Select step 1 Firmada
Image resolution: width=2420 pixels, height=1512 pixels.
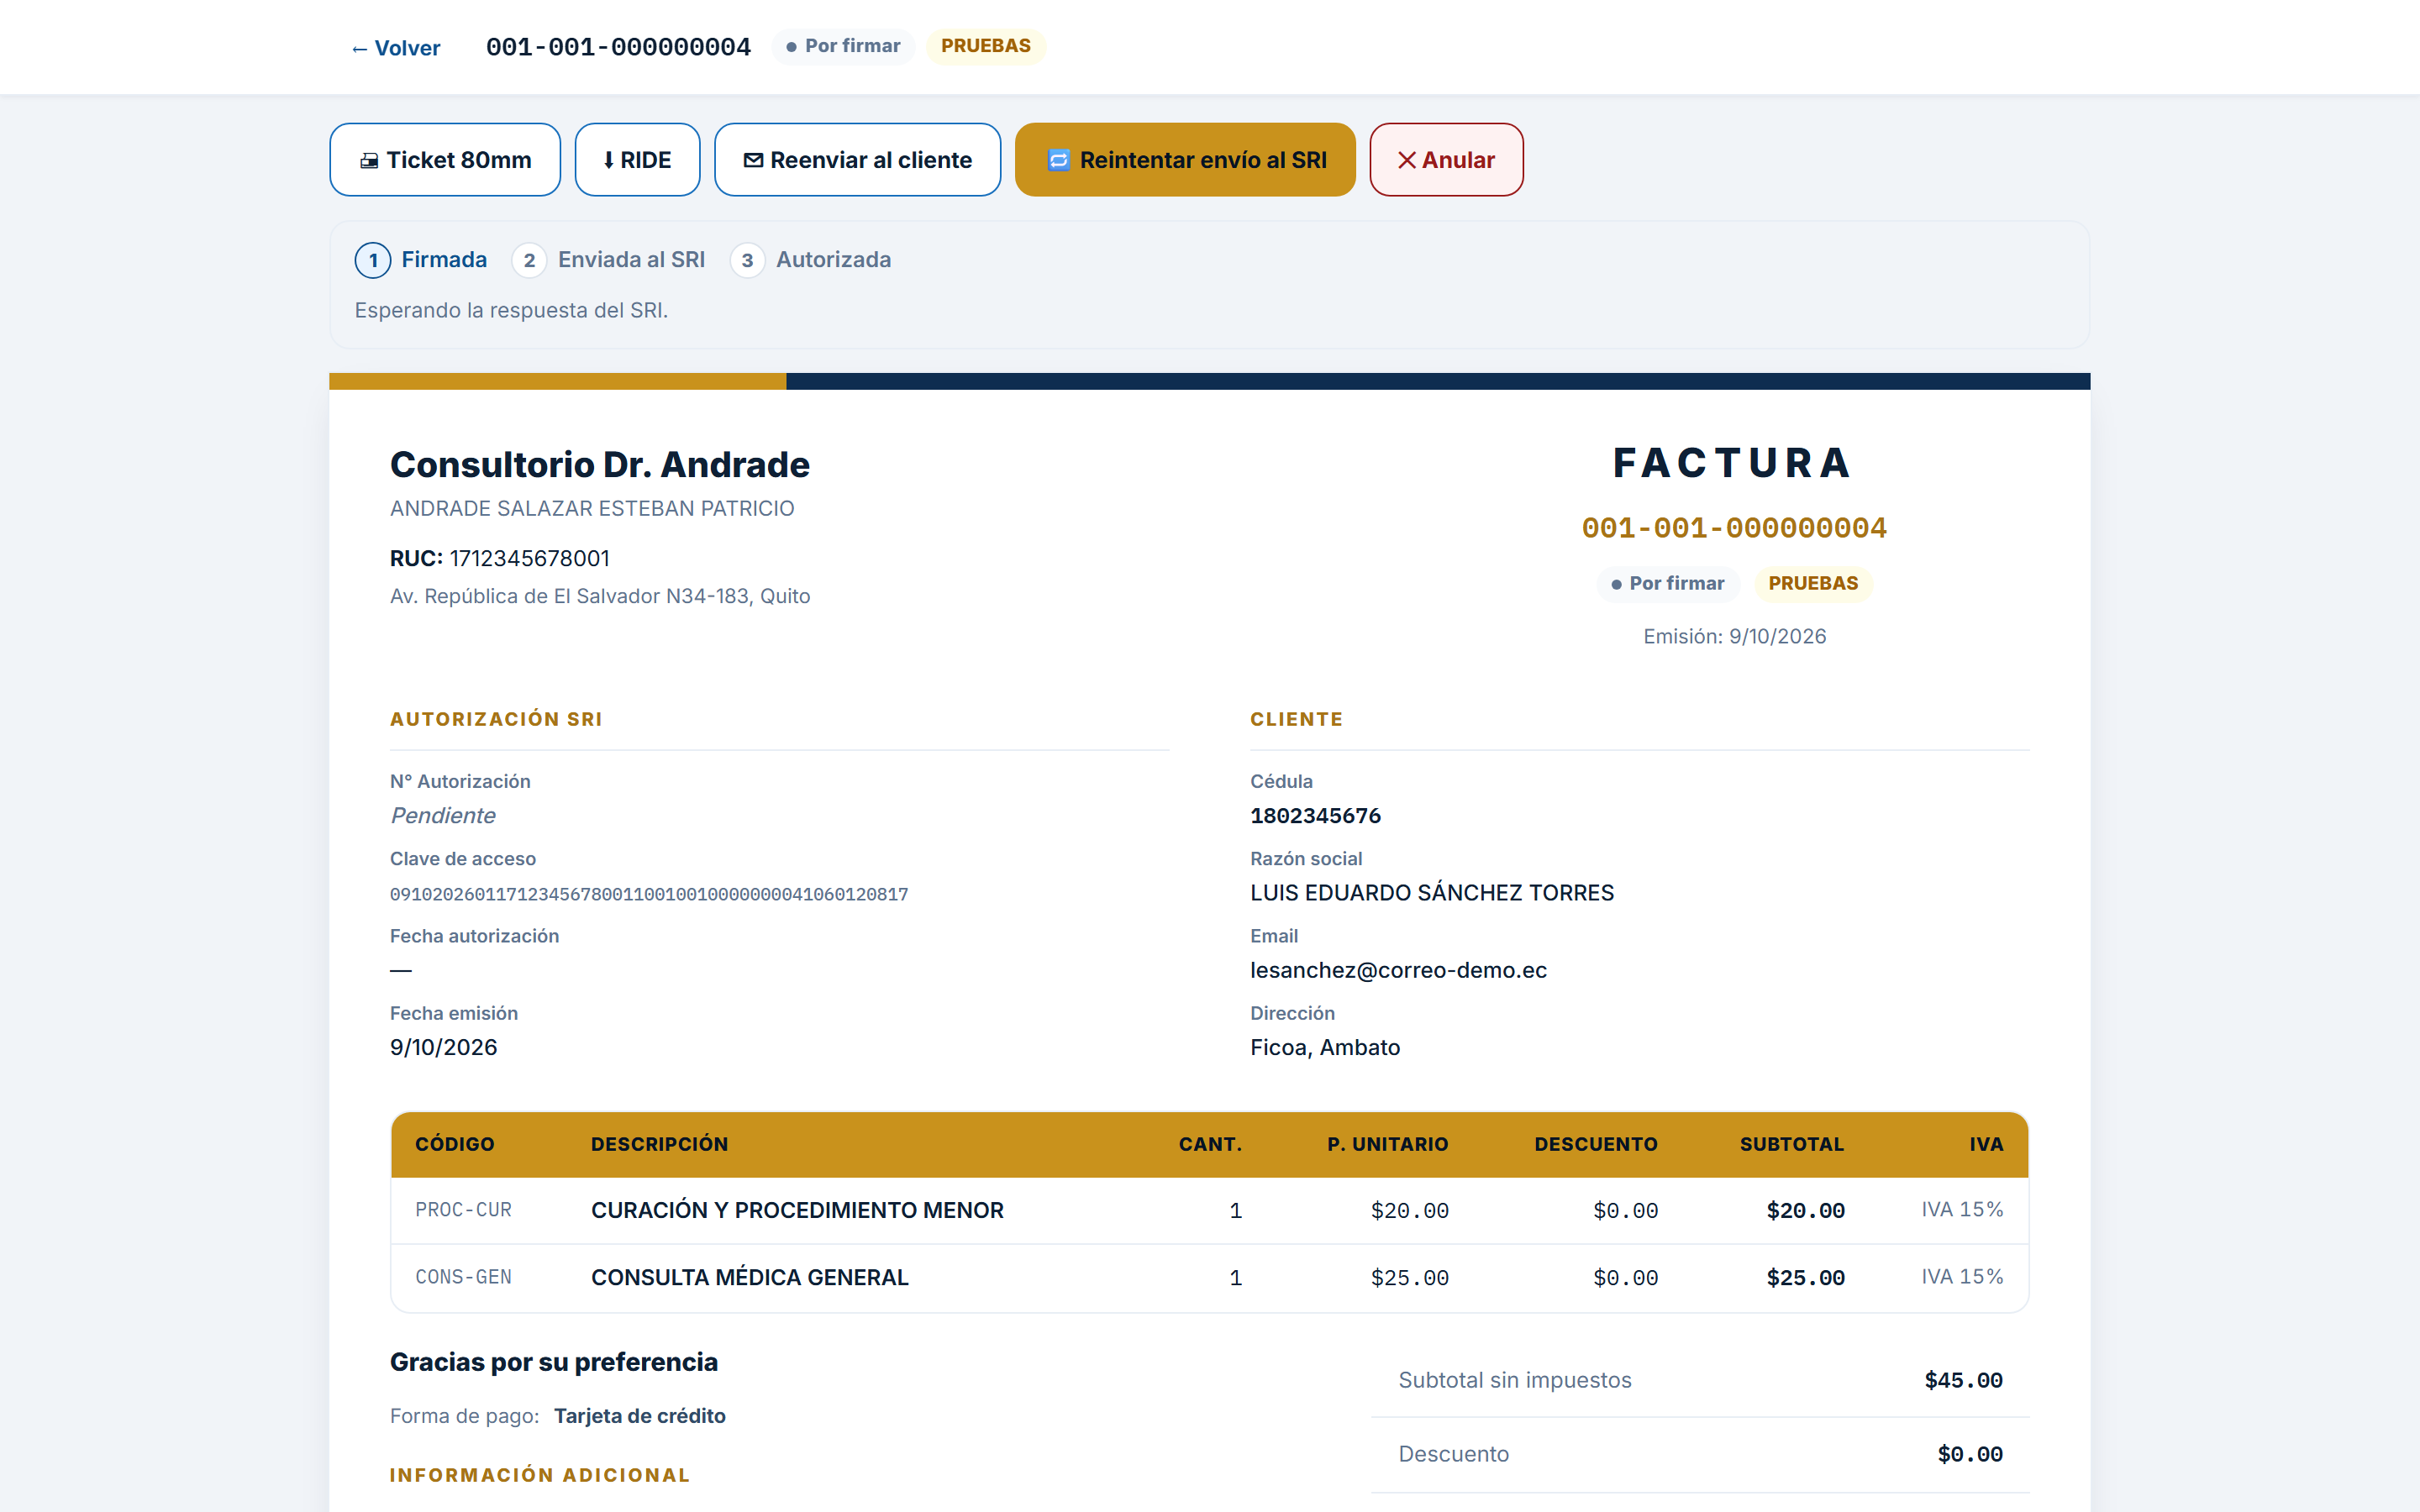click(421, 260)
